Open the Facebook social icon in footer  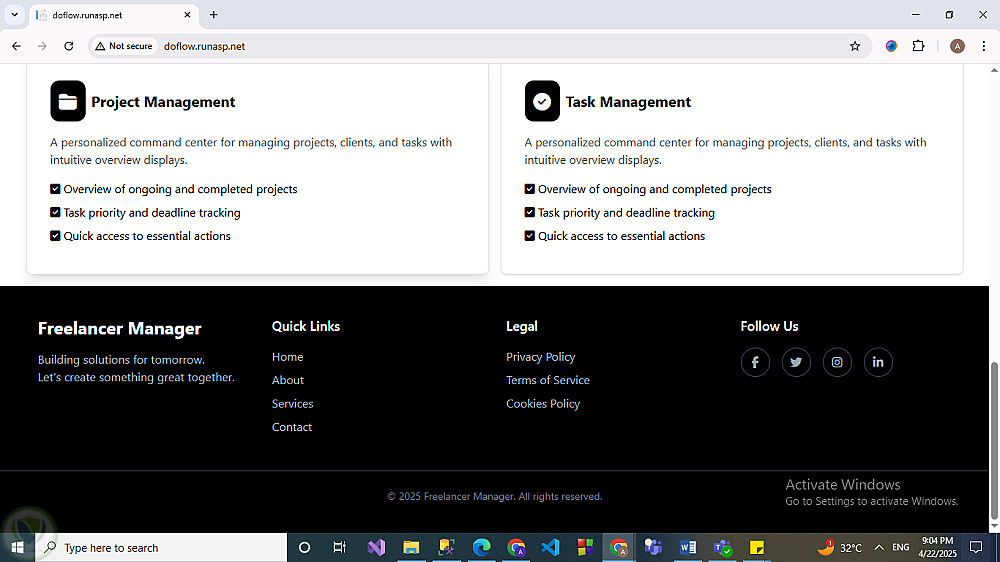pyautogui.click(x=755, y=362)
